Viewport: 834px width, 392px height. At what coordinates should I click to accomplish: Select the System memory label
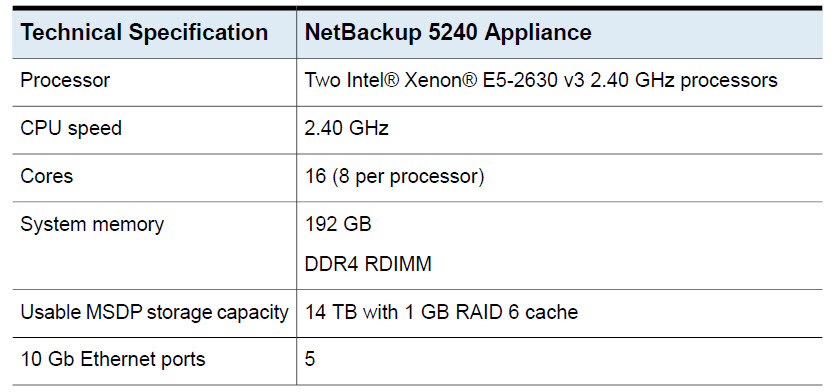point(92,224)
